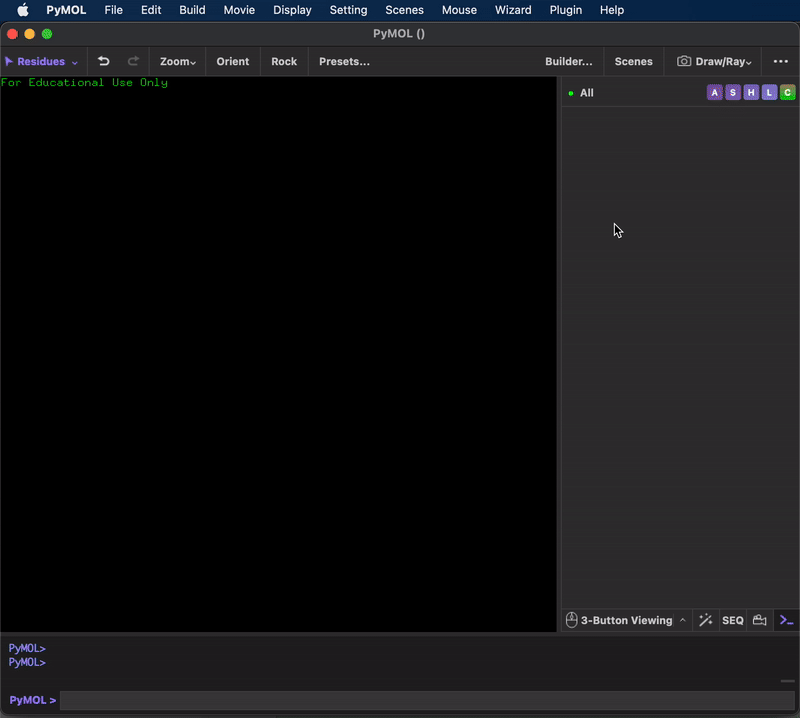Click the Orient button
800x718 pixels.
click(x=233, y=61)
